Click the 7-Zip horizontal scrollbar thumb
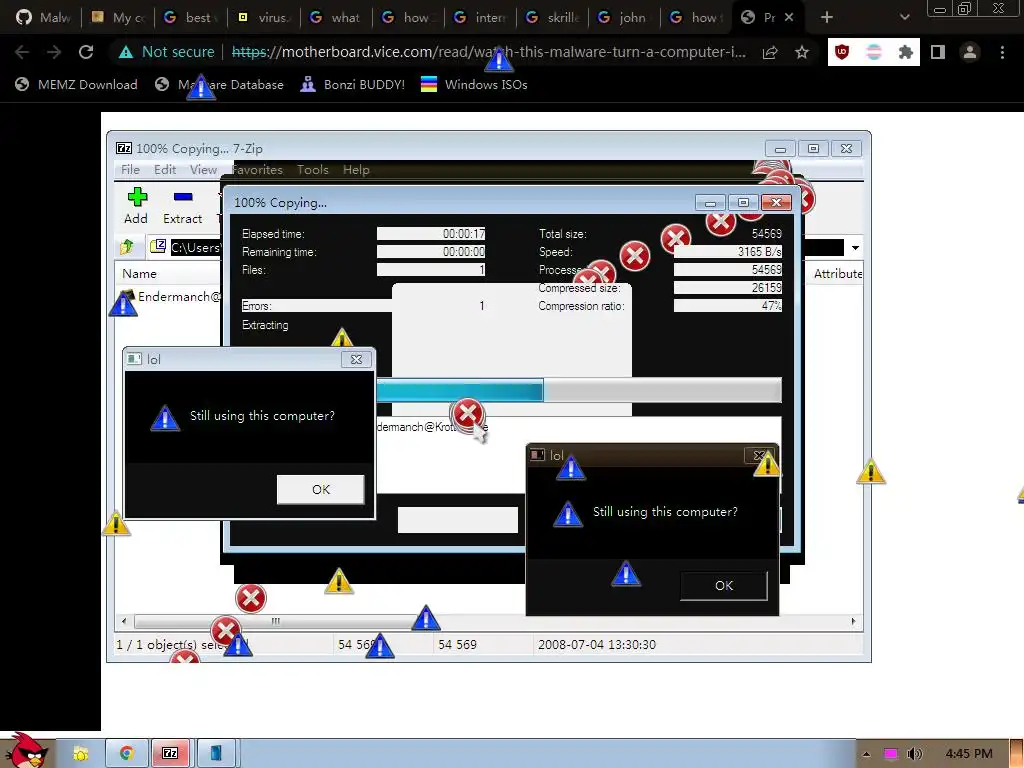This screenshot has height=768, width=1024. pyautogui.click(x=274, y=621)
